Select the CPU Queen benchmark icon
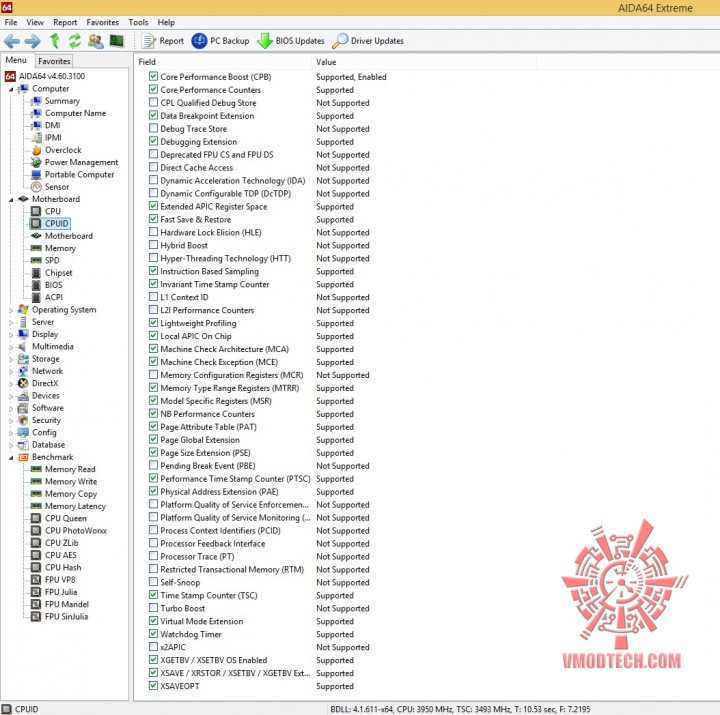The width and height of the screenshot is (720, 715). [36, 518]
